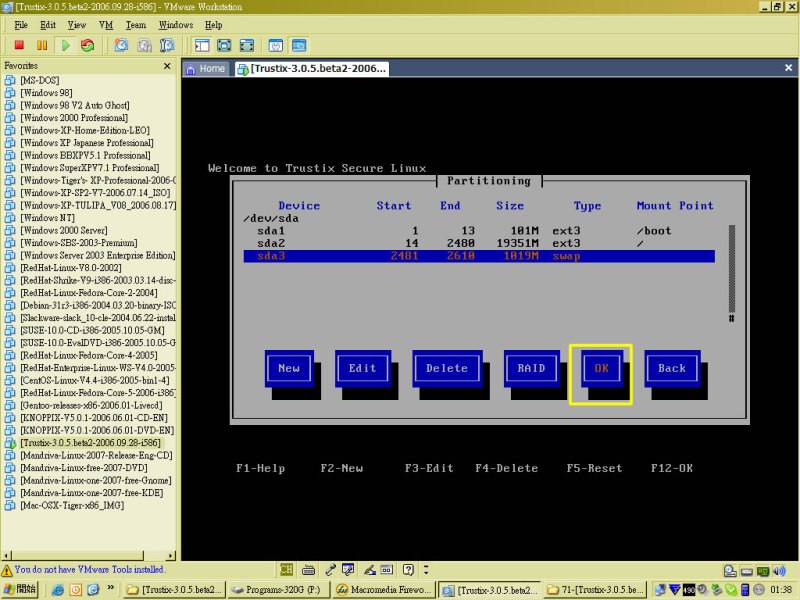Close the Favorites panel
This screenshot has height=600, width=800.
[x=167, y=66]
